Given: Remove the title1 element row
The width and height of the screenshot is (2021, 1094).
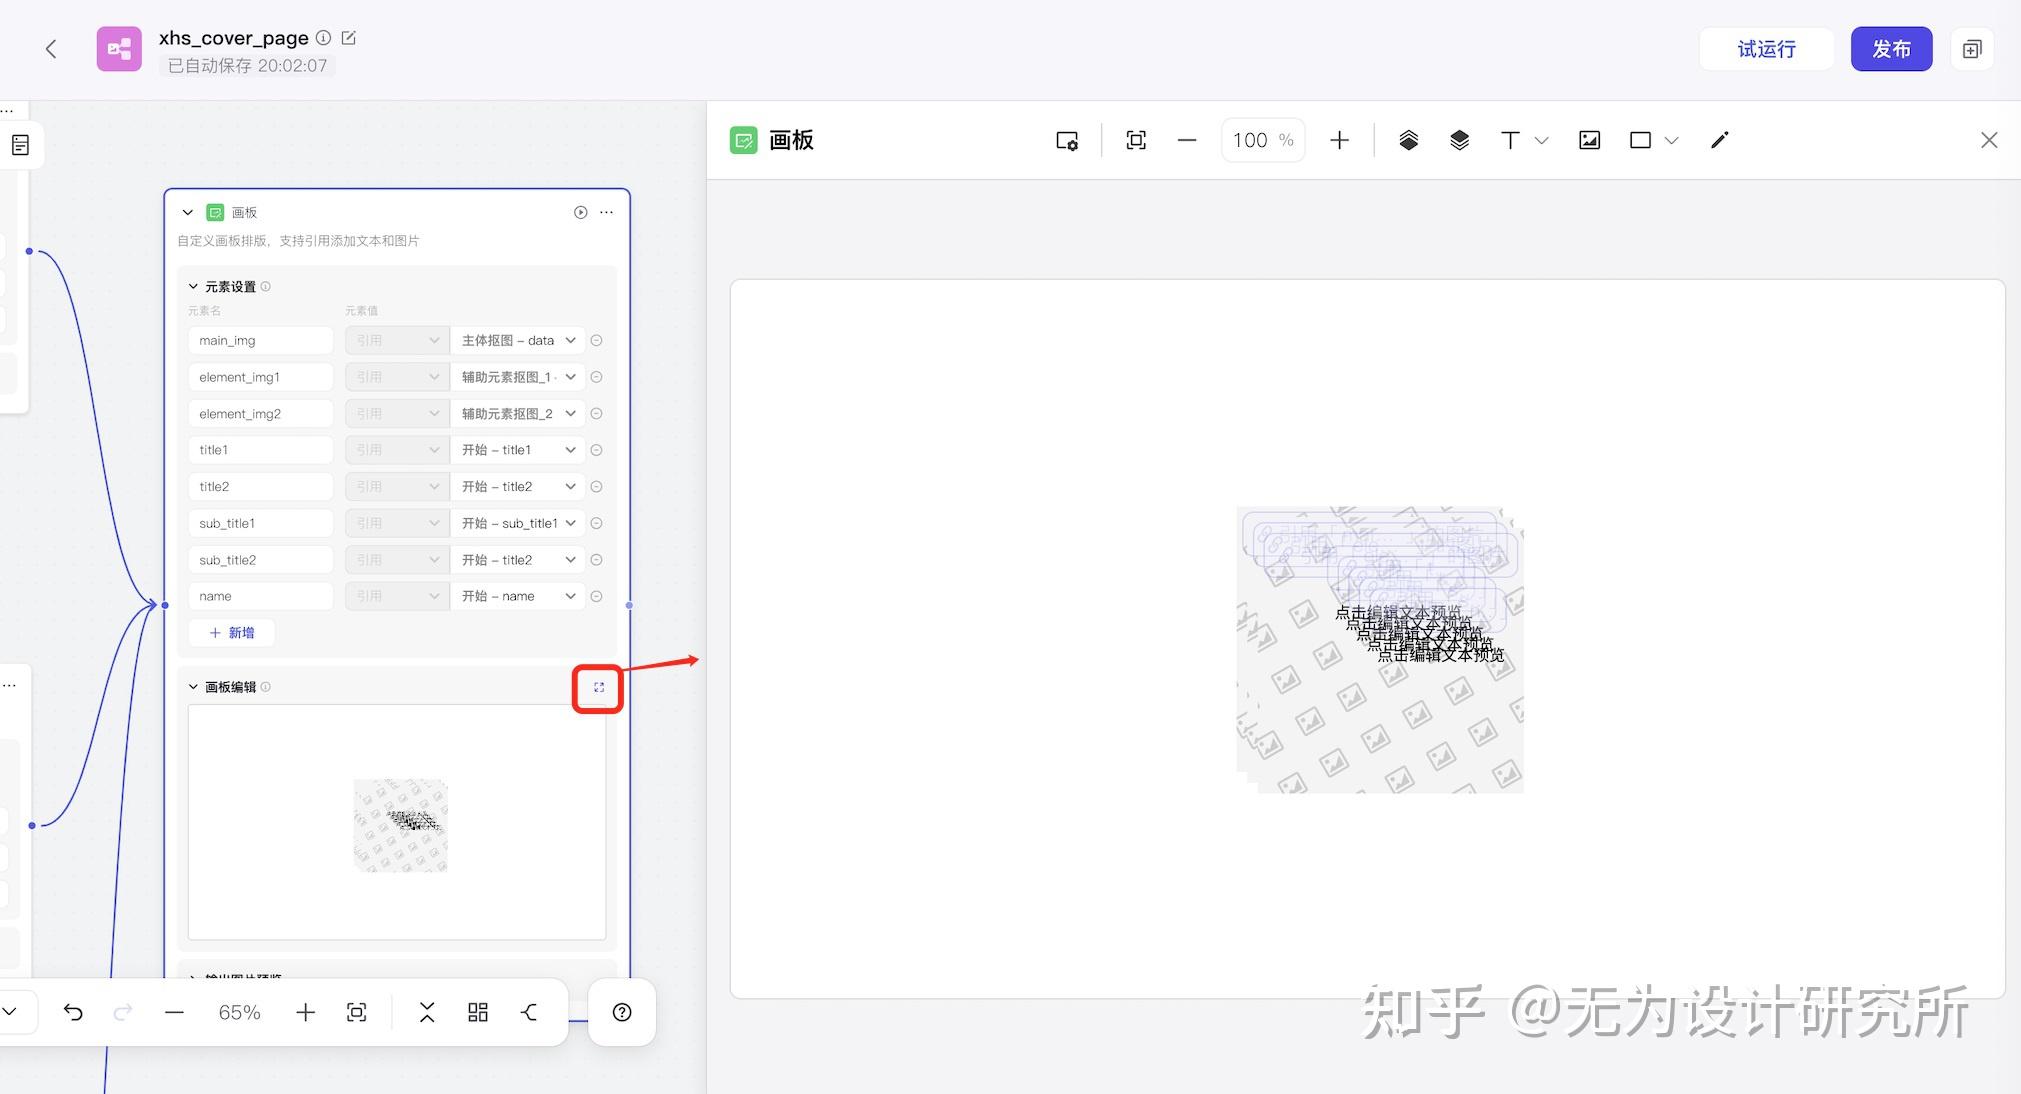Looking at the screenshot, I should coord(596,451).
